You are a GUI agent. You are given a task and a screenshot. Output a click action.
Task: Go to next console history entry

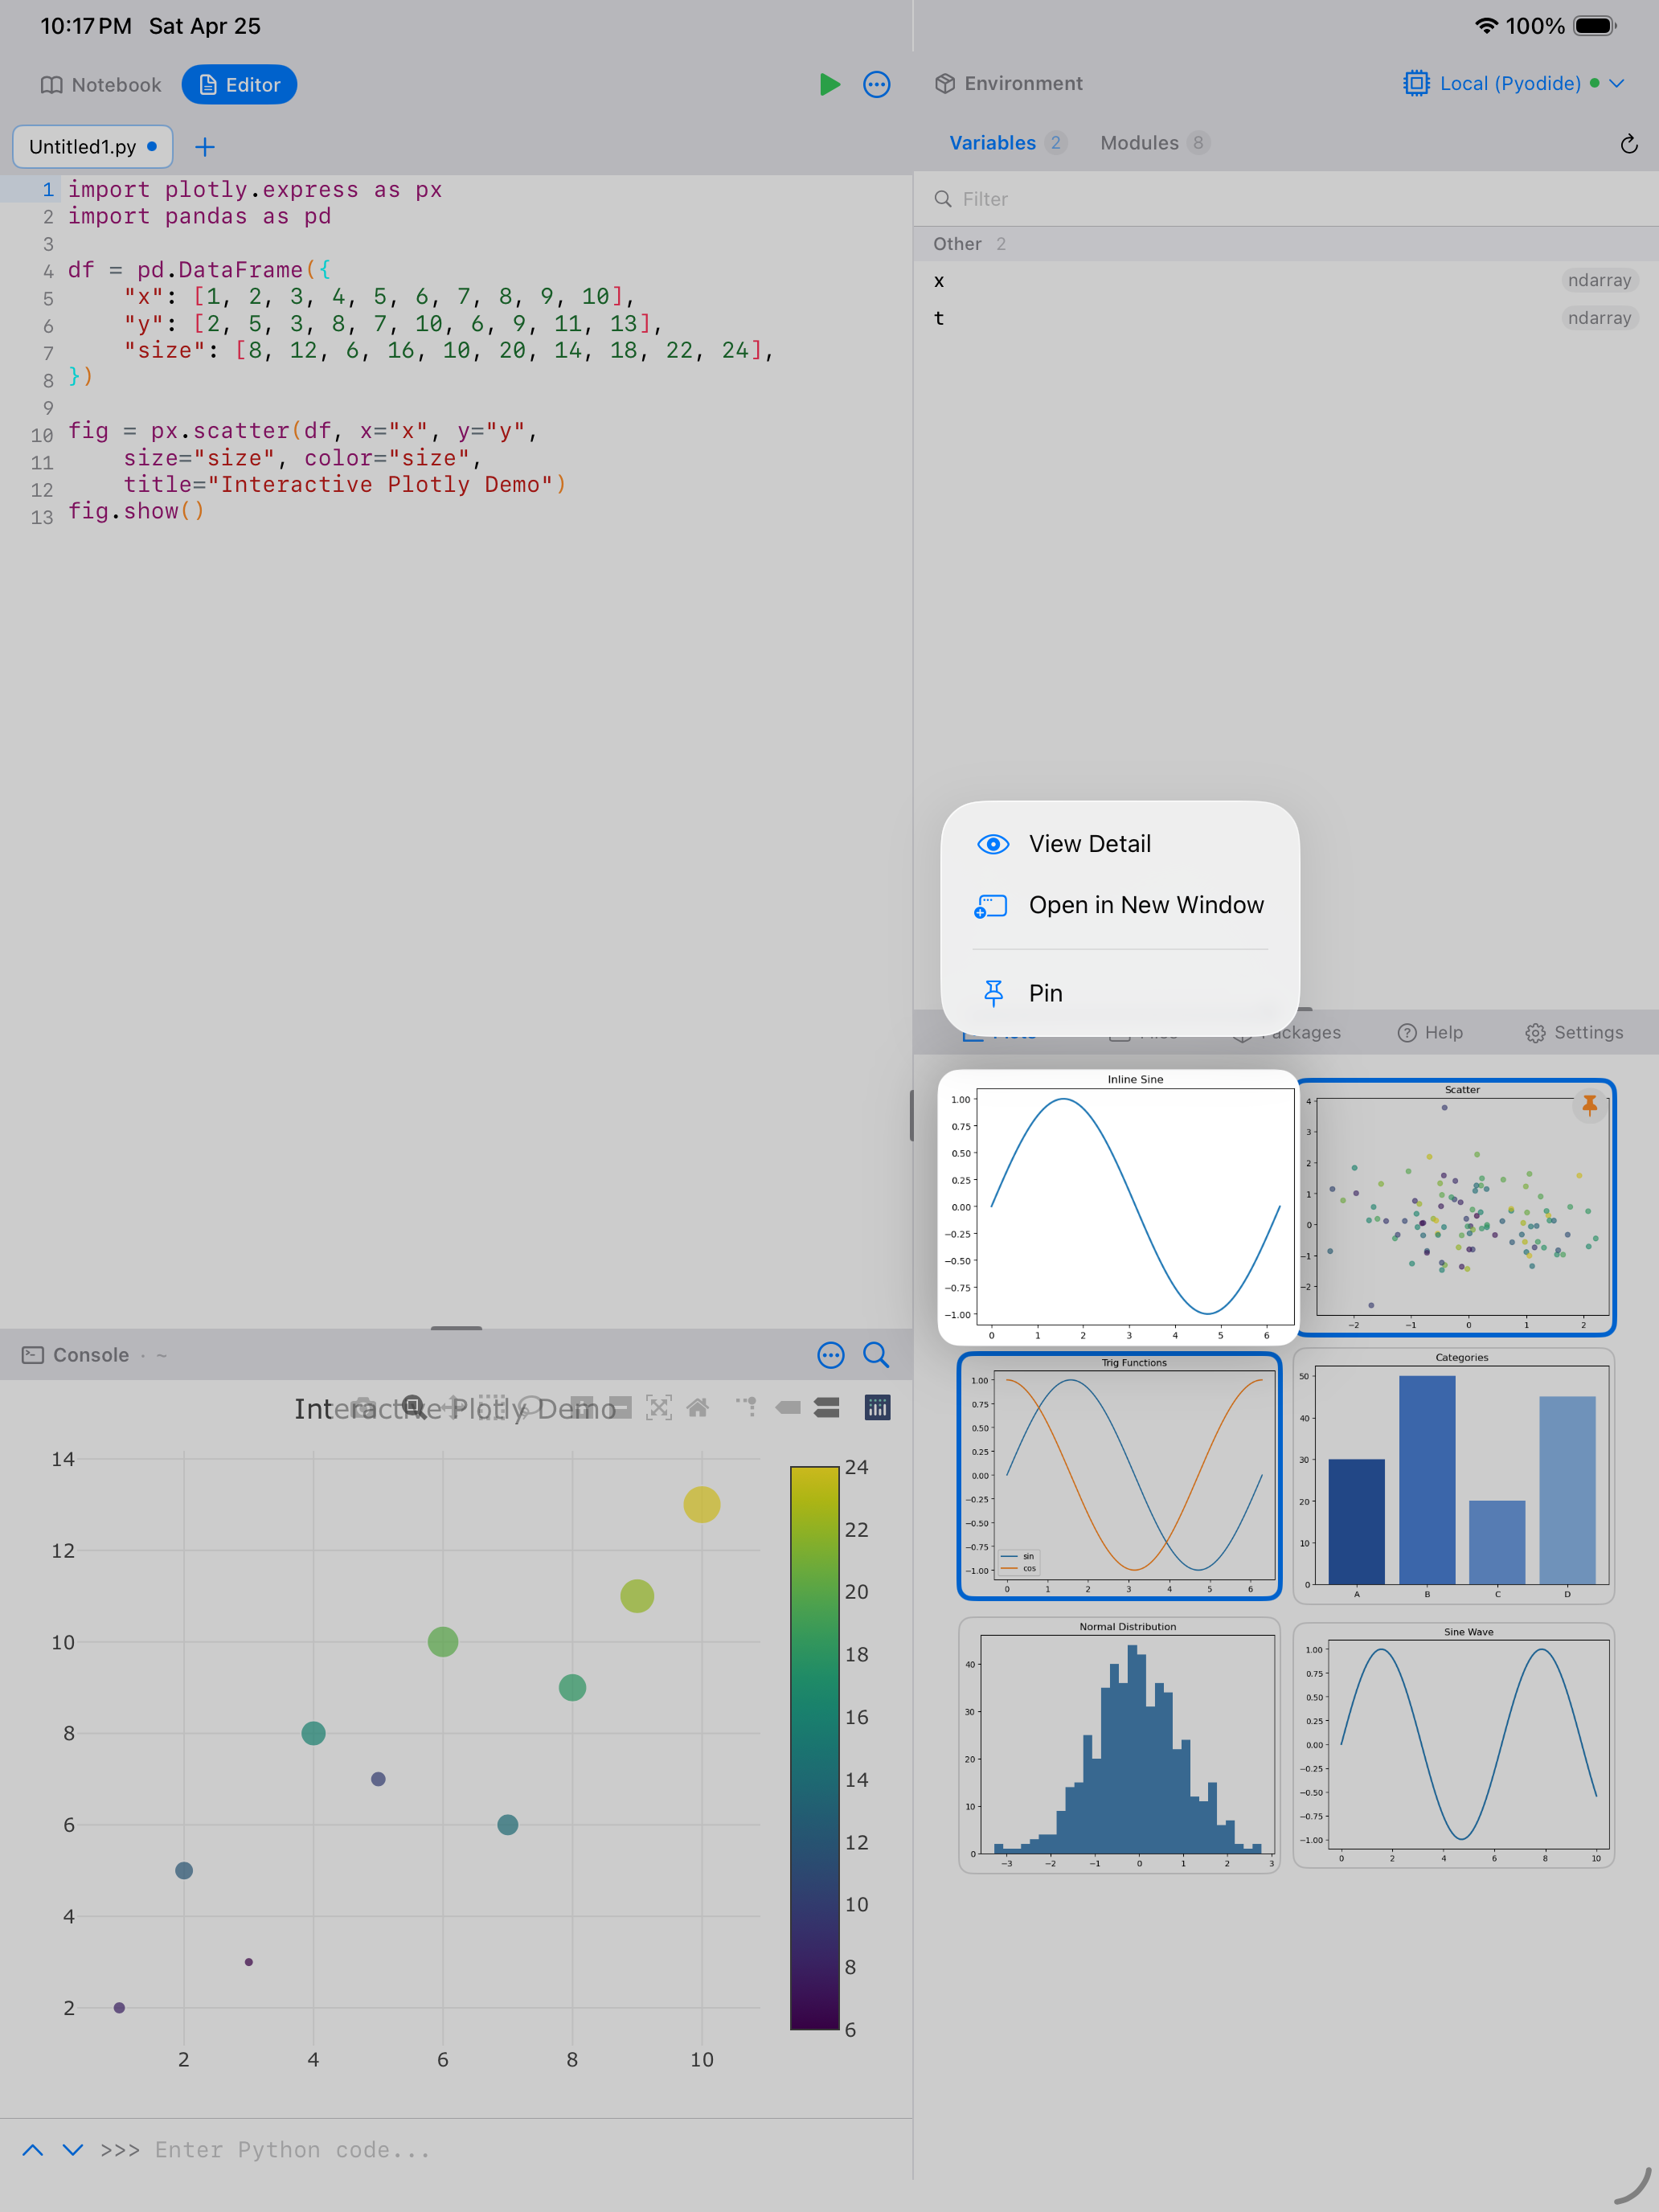(73, 2150)
